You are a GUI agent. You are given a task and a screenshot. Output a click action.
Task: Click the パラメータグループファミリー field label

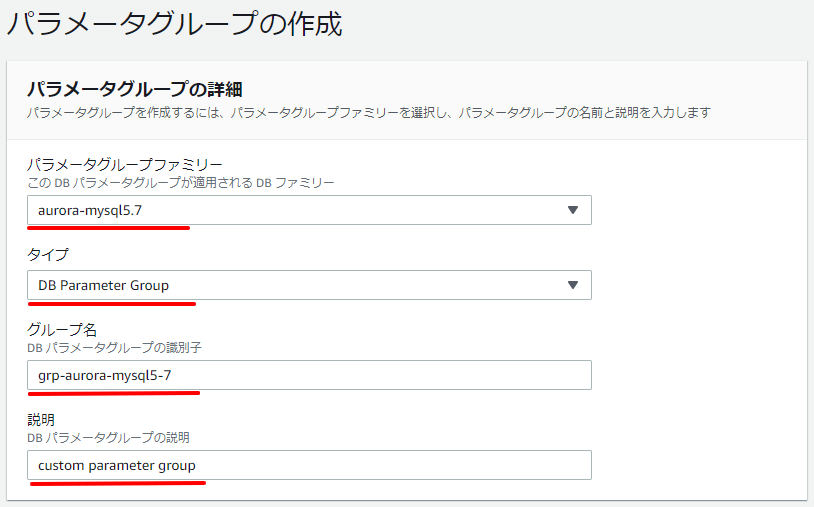(x=125, y=165)
